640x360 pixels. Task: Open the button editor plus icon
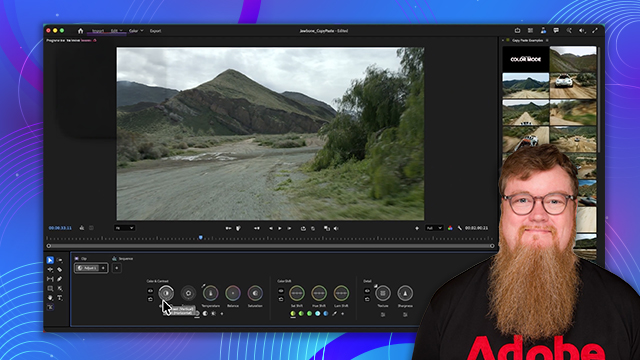click(x=417, y=229)
